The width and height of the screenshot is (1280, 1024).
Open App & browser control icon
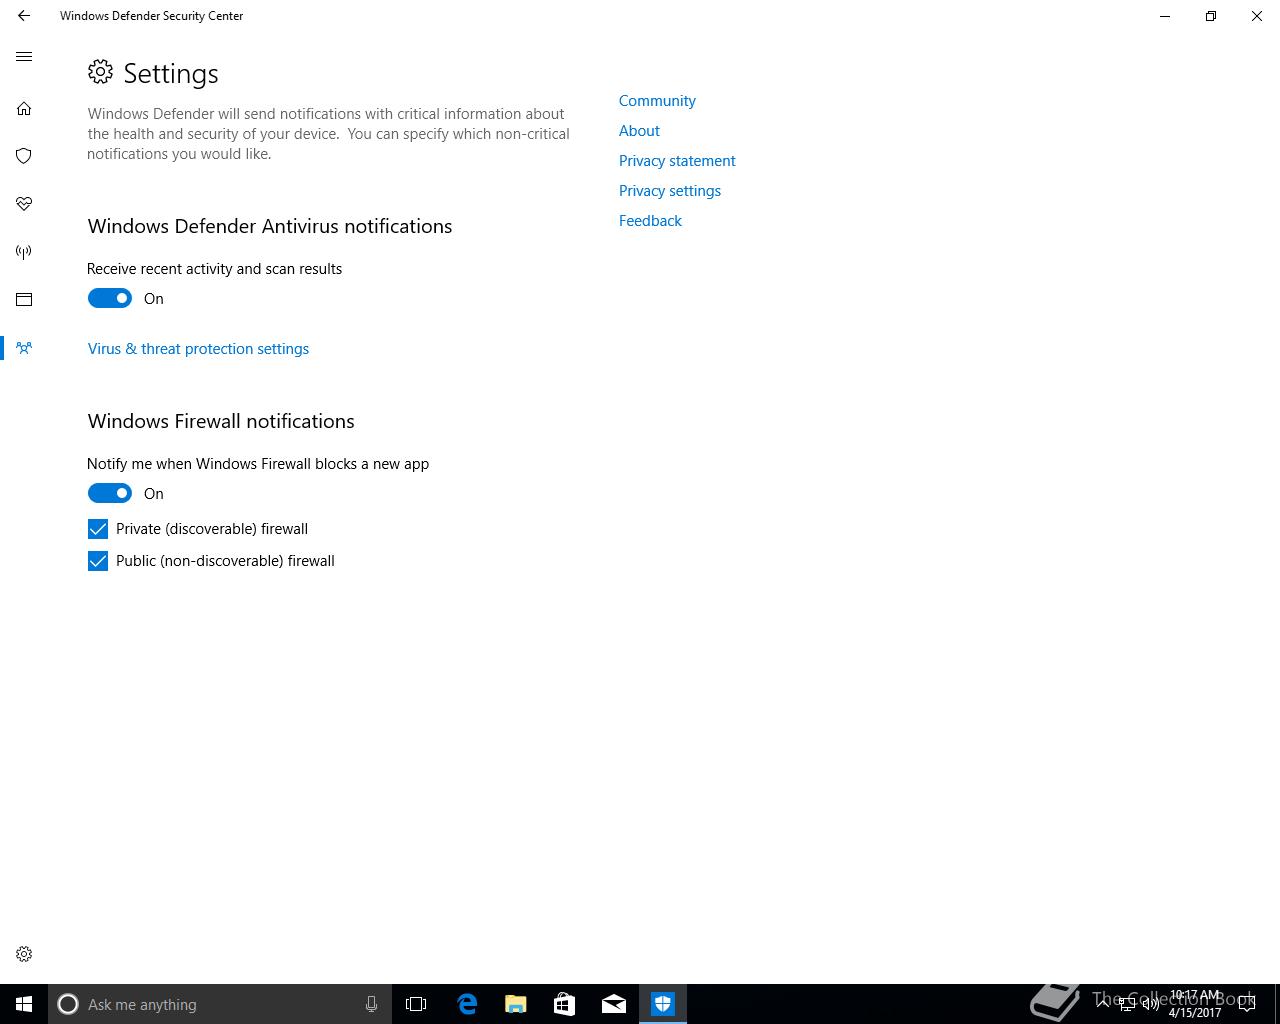24,300
